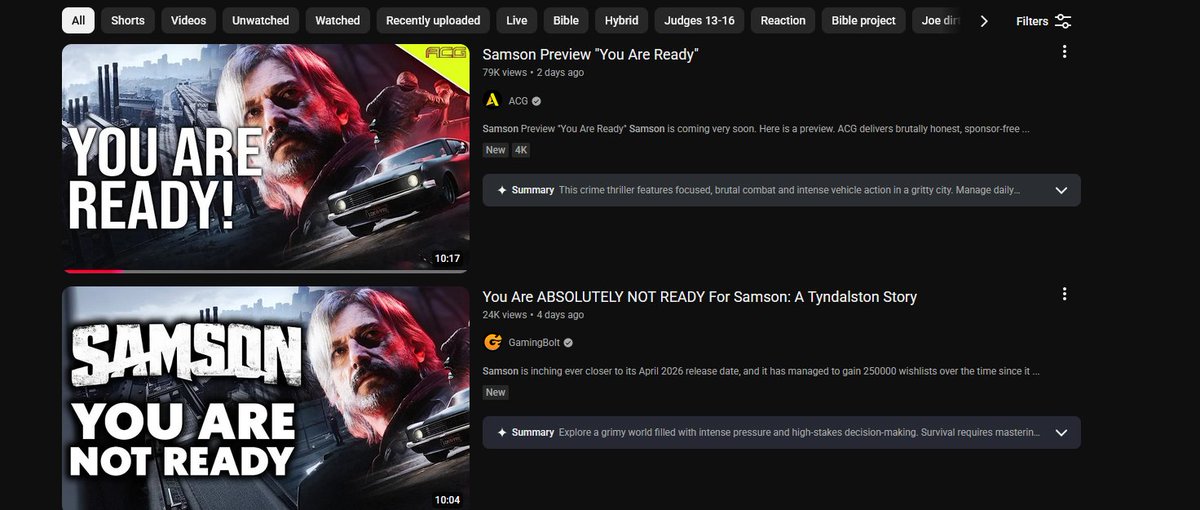Click the 79K views text
This screenshot has height=510, width=1200.
click(x=506, y=73)
